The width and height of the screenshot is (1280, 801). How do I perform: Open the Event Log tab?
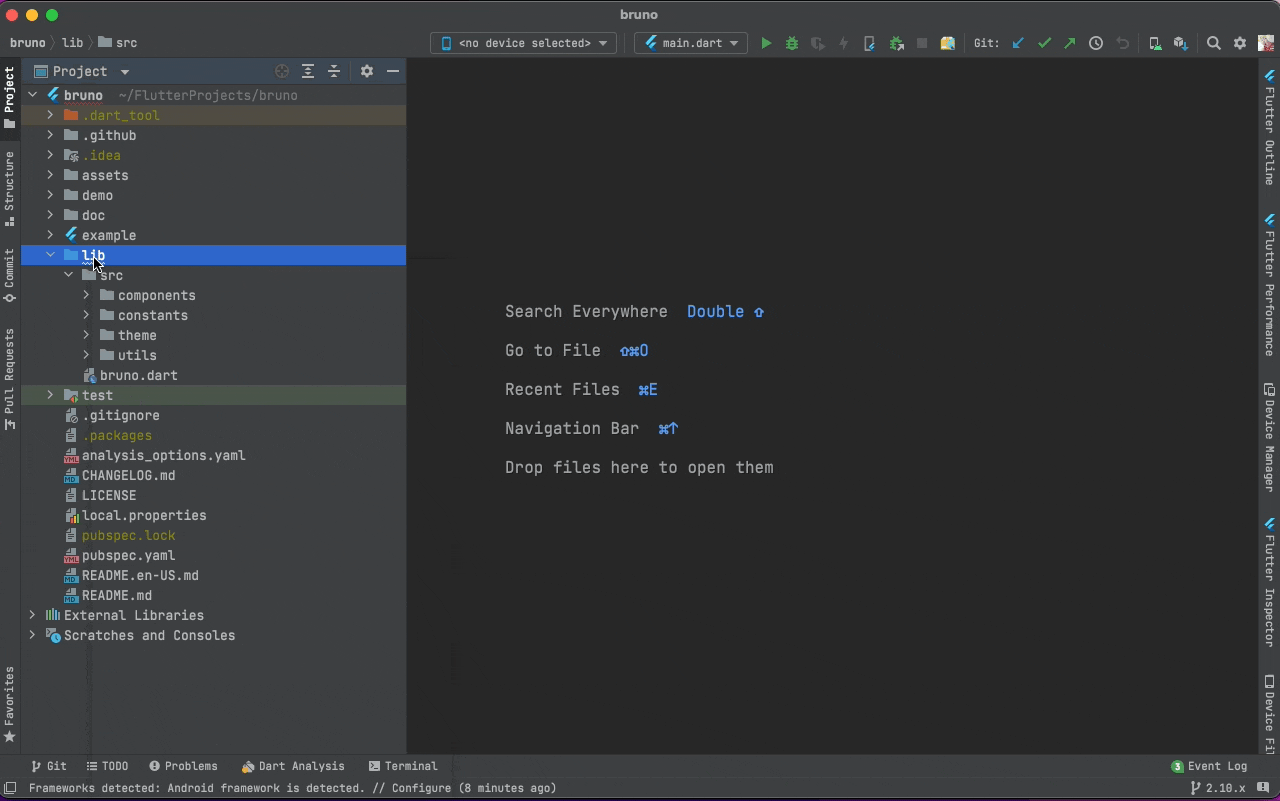1209,766
